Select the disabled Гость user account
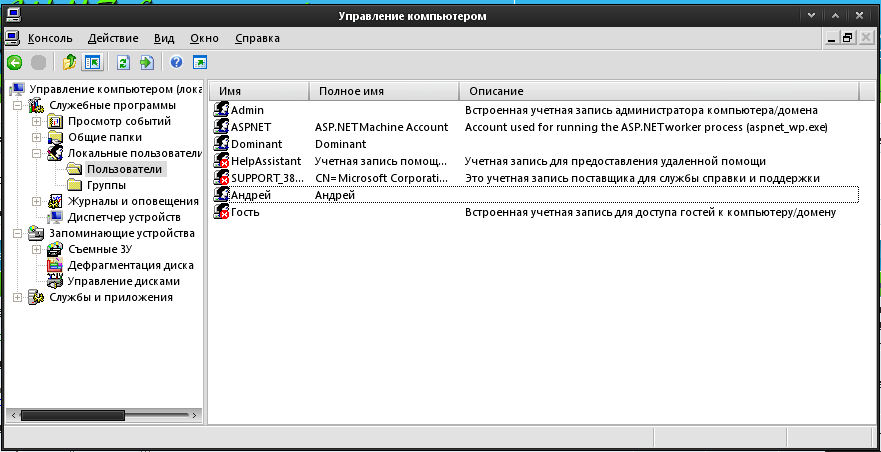 (245, 212)
